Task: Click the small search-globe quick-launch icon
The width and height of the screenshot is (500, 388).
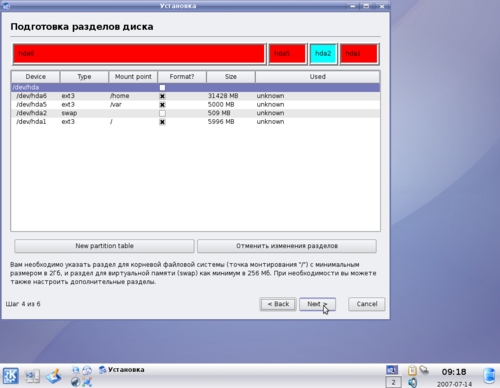Action: tap(76, 370)
